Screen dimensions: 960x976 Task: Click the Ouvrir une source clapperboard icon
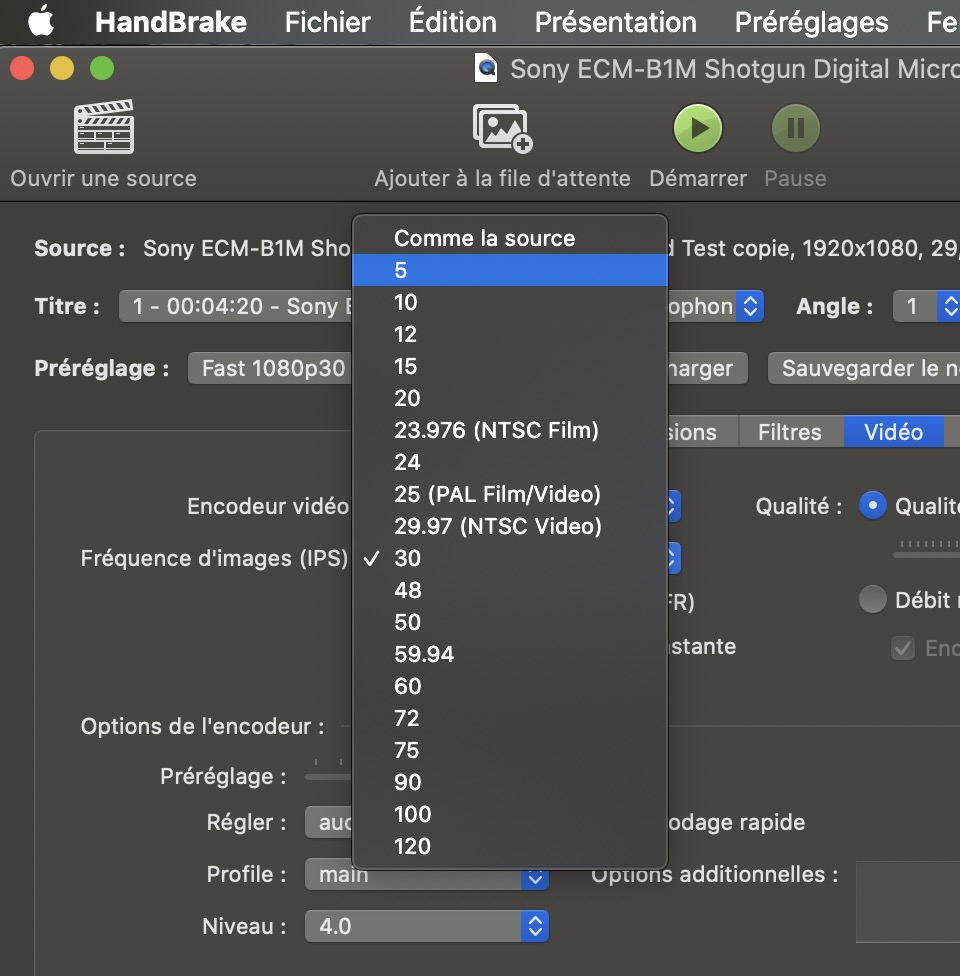point(103,127)
